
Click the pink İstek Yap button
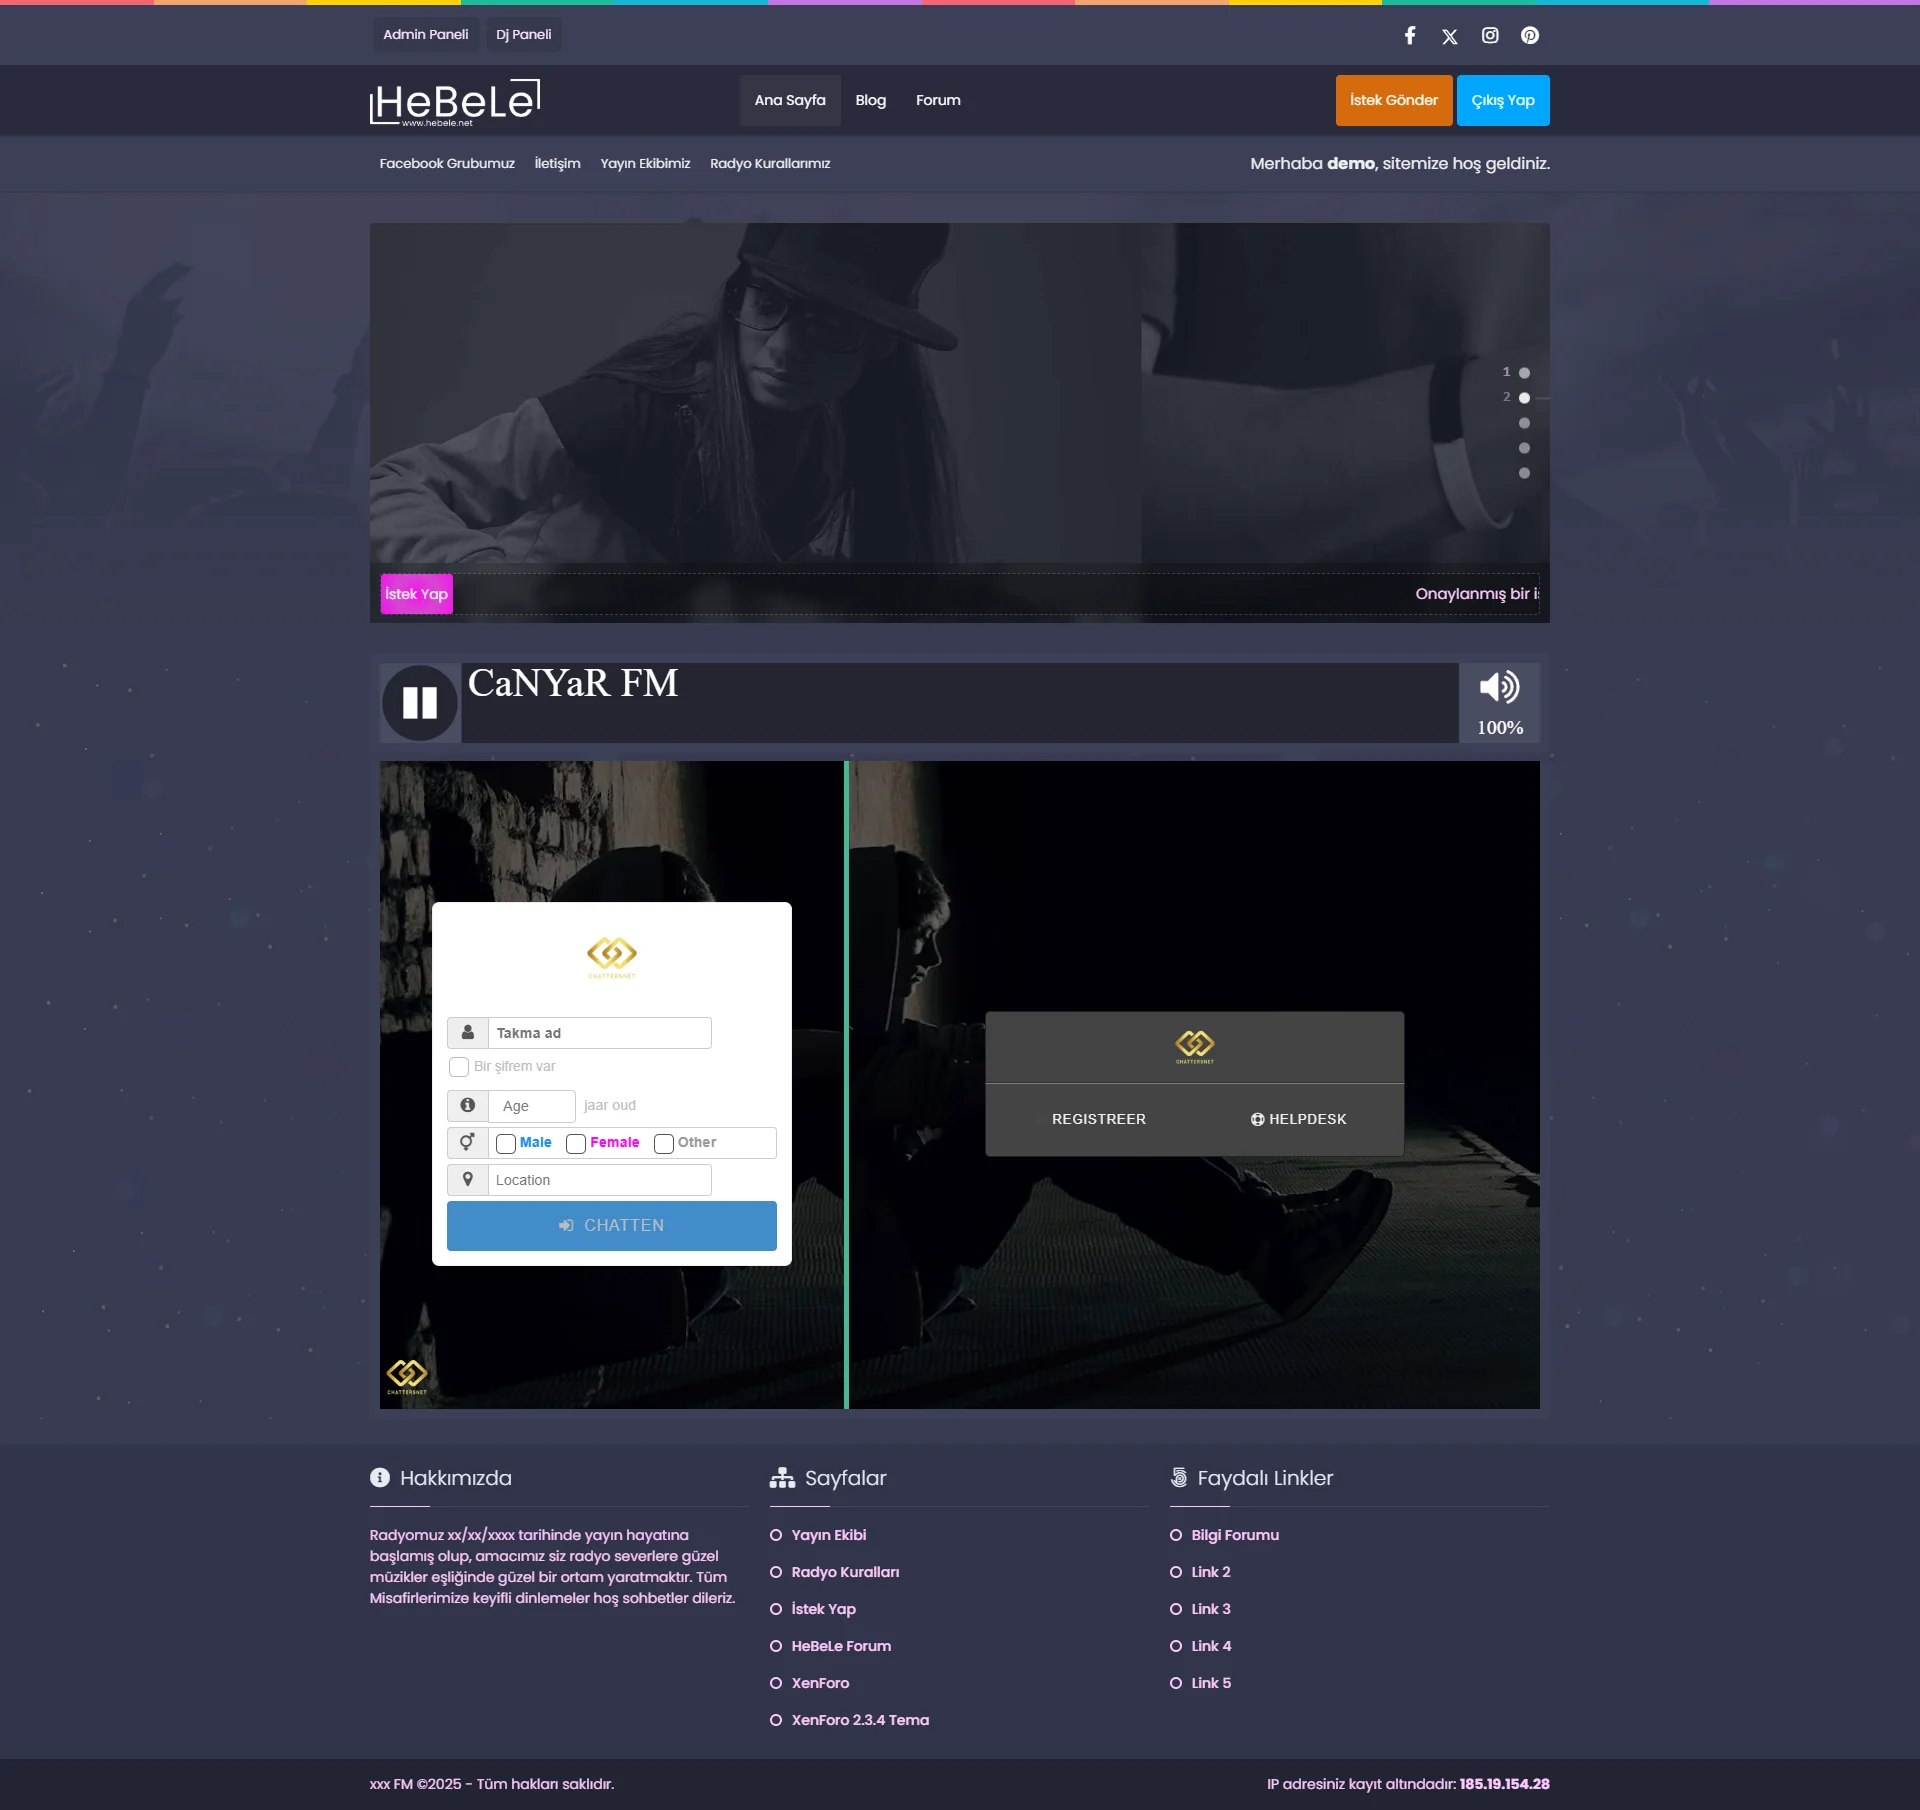(x=417, y=594)
